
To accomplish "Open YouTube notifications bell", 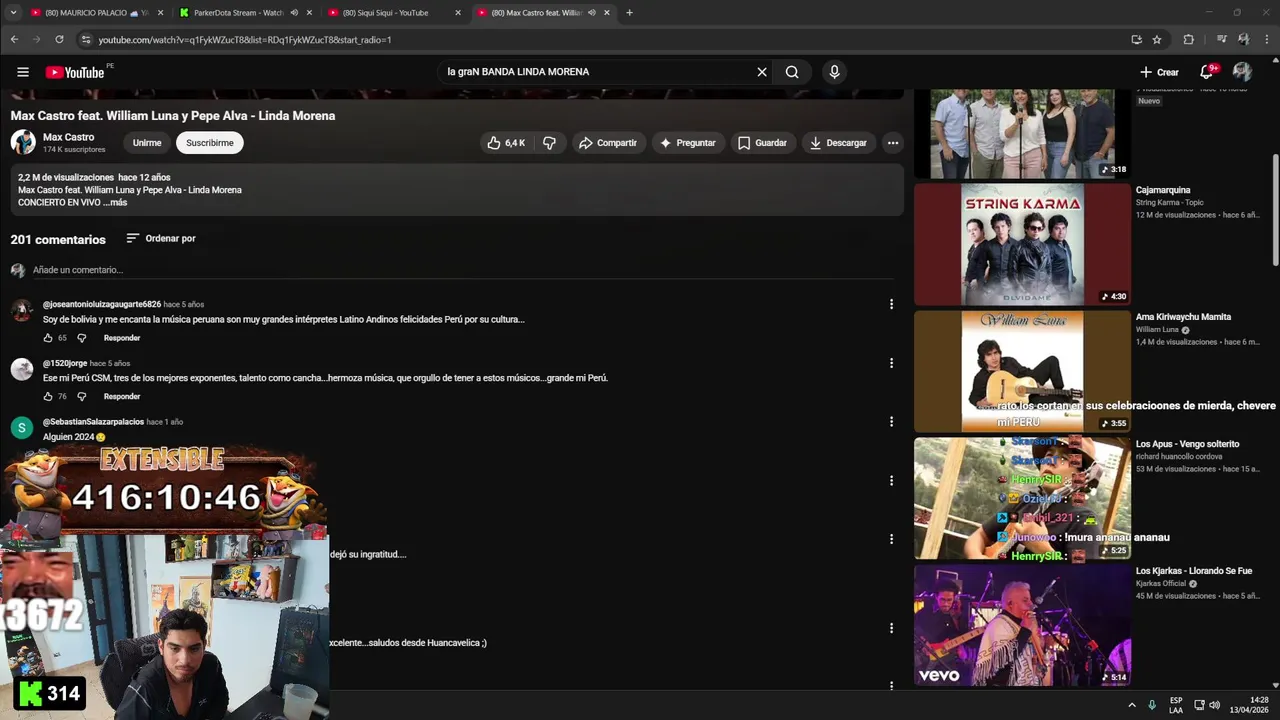I will click(x=1207, y=72).
